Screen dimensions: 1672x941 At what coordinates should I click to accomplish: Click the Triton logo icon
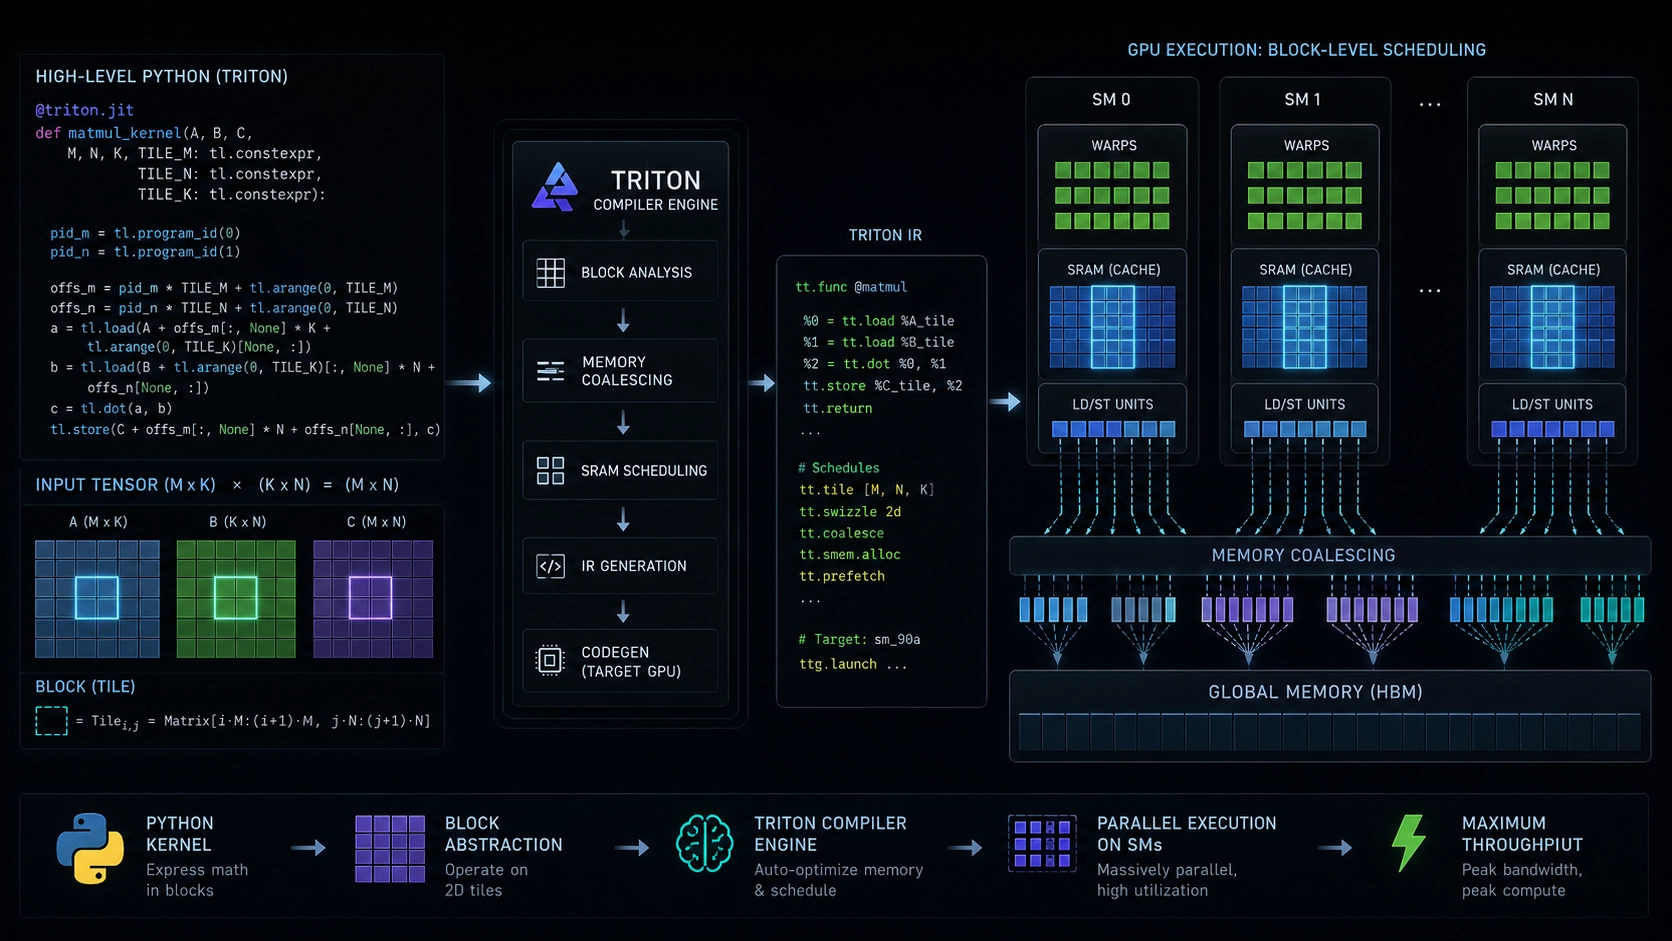(x=555, y=187)
